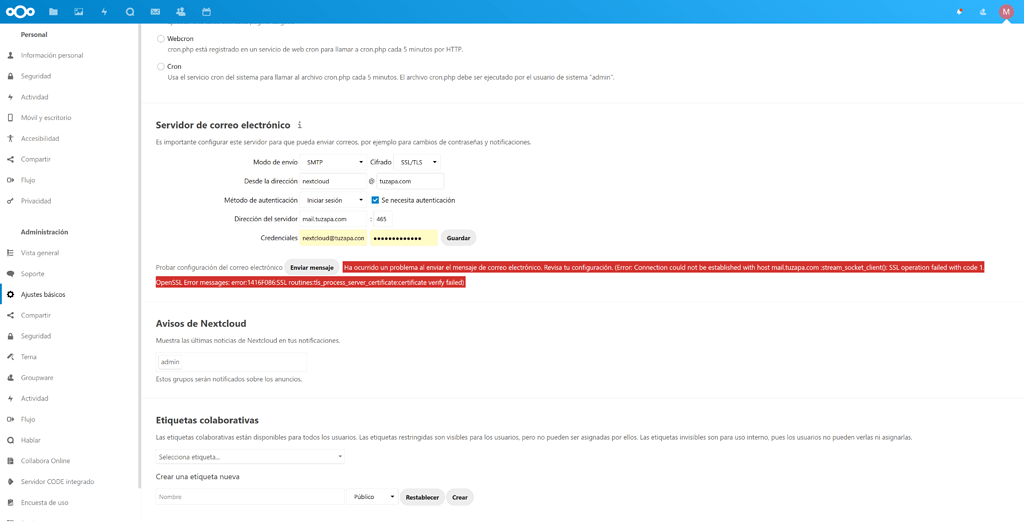The image size is (1024, 524).
Task: Open the Calendar app icon
Action: coord(206,12)
